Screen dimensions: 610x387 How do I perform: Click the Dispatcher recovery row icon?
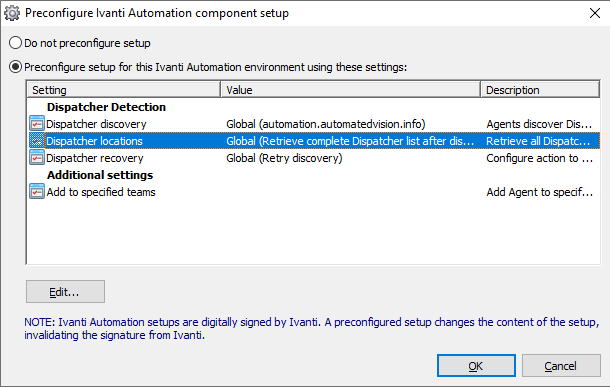(37, 158)
